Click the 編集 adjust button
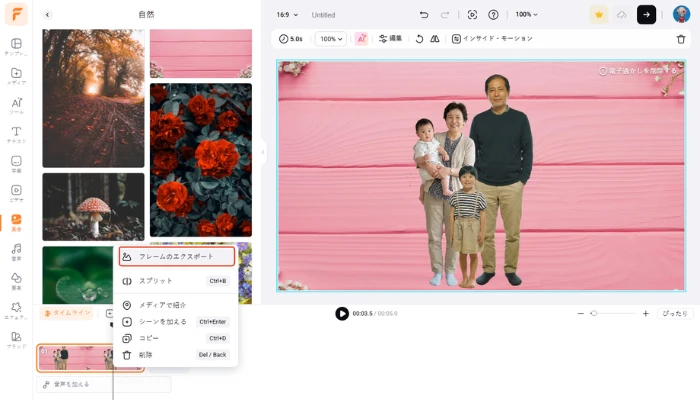The image size is (700, 400). [x=390, y=39]
